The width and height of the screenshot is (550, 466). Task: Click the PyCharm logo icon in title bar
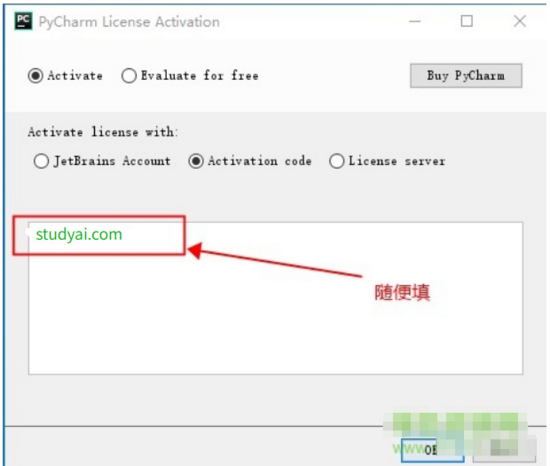point(23,21)
